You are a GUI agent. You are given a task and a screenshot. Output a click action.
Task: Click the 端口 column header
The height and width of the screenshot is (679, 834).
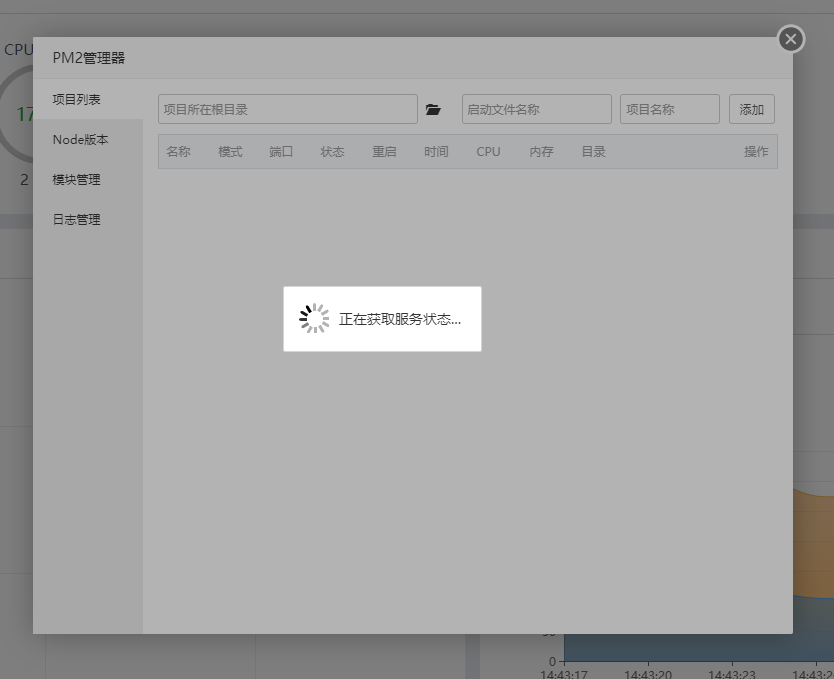281,152
